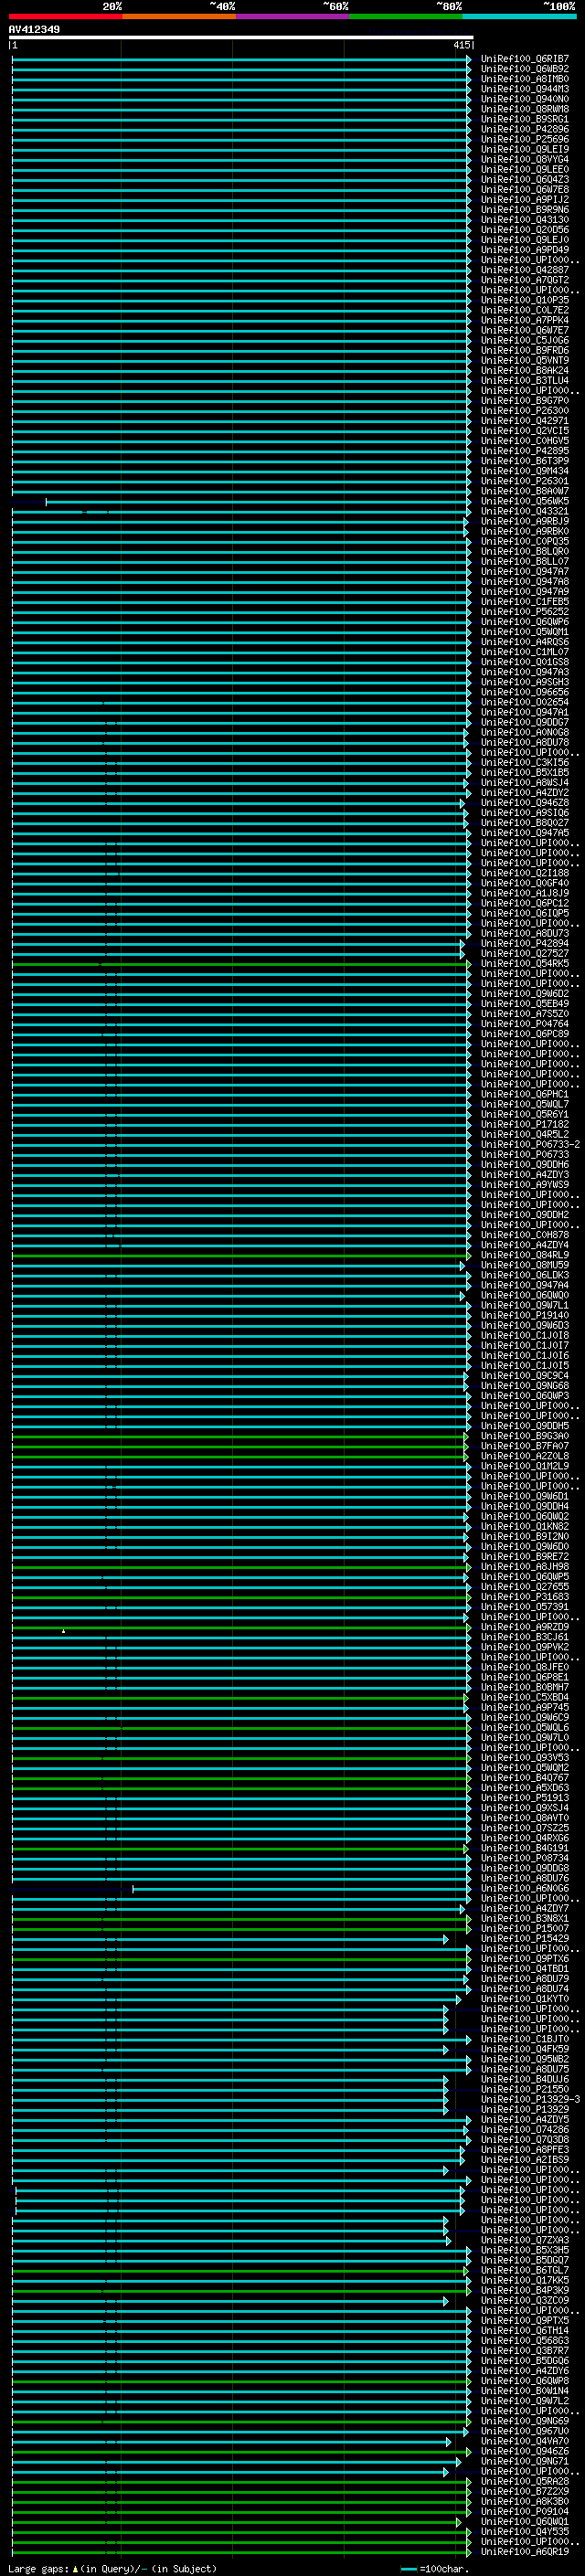Click the query name AV412349

(34, 29)
